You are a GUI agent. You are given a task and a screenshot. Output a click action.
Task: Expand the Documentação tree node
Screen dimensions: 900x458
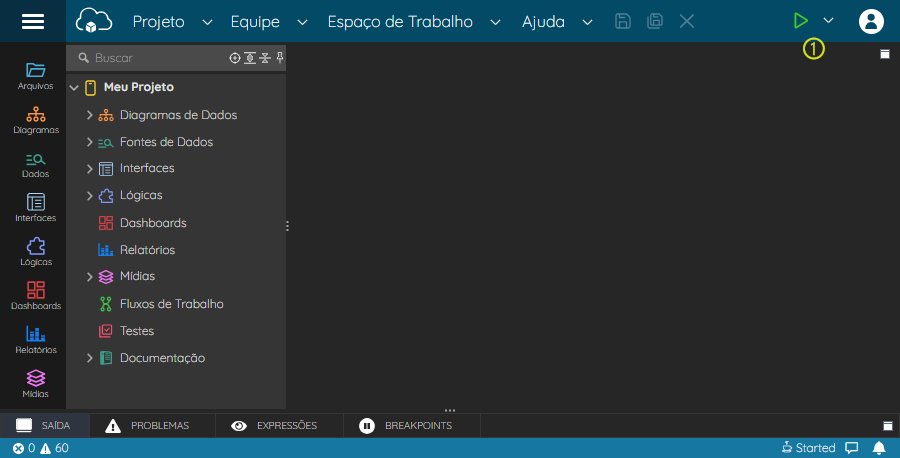pos(90,358)
